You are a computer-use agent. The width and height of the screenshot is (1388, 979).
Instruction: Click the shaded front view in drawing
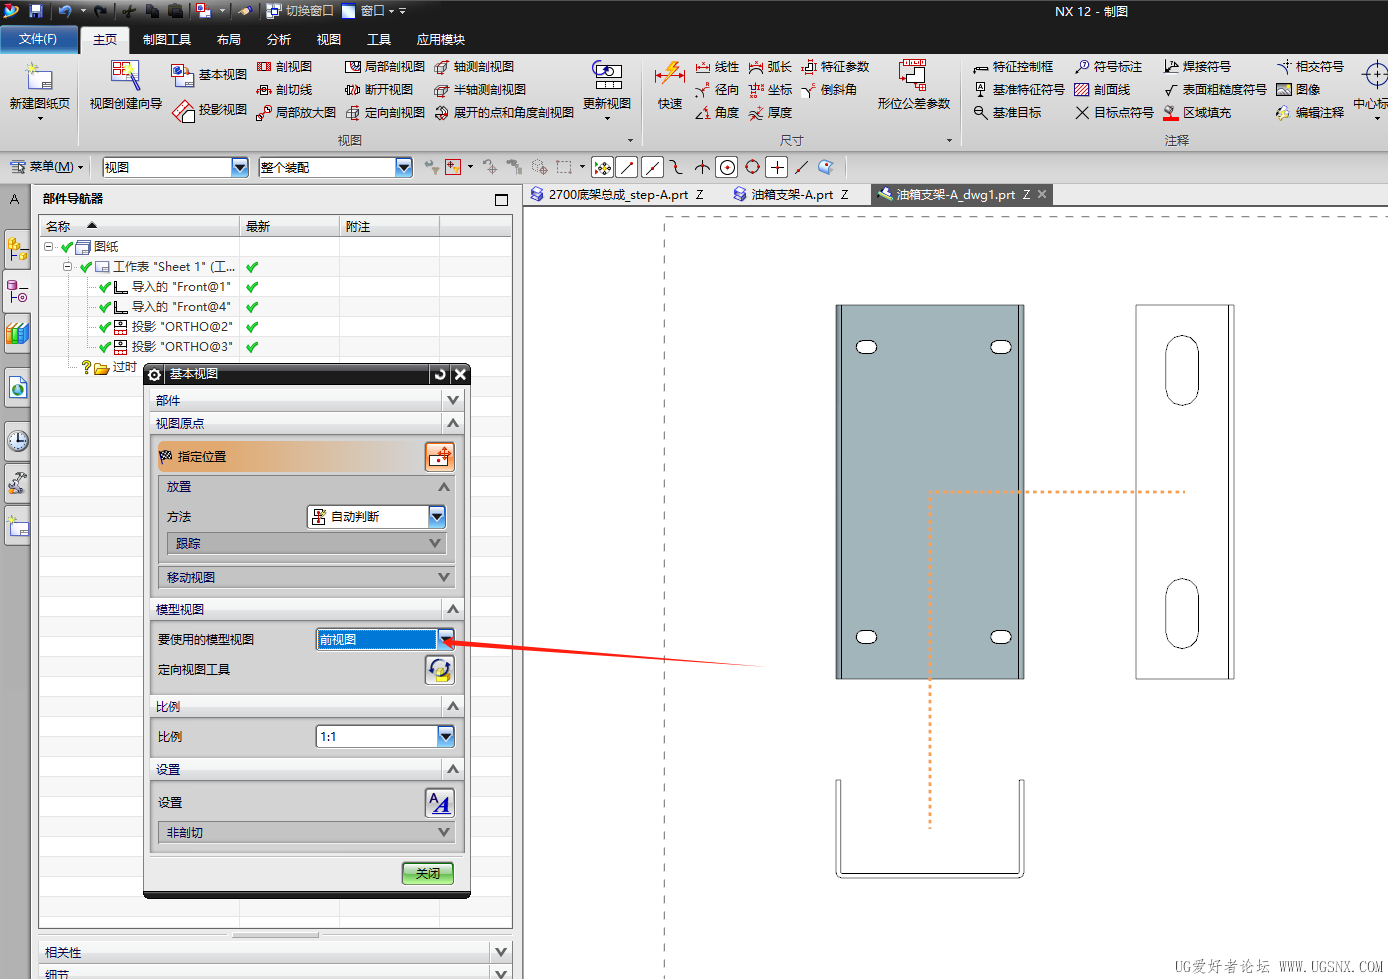(930, 492)
